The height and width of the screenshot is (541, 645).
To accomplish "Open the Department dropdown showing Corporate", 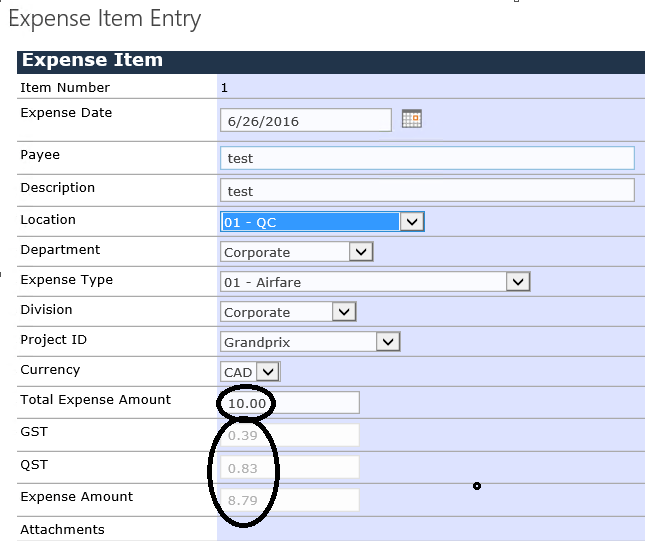I will click(x=297, y=252).
